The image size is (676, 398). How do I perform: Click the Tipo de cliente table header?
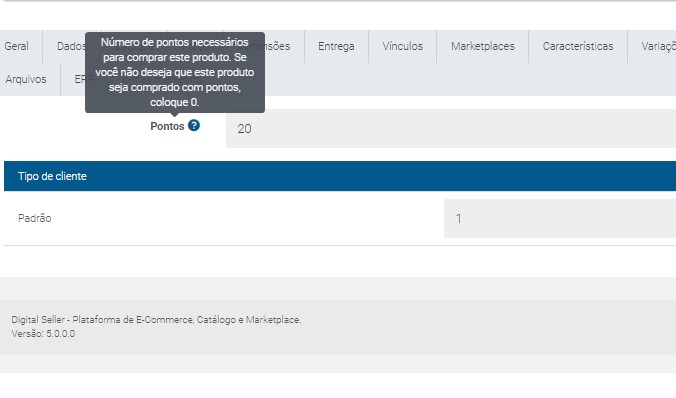coord(340,176)
